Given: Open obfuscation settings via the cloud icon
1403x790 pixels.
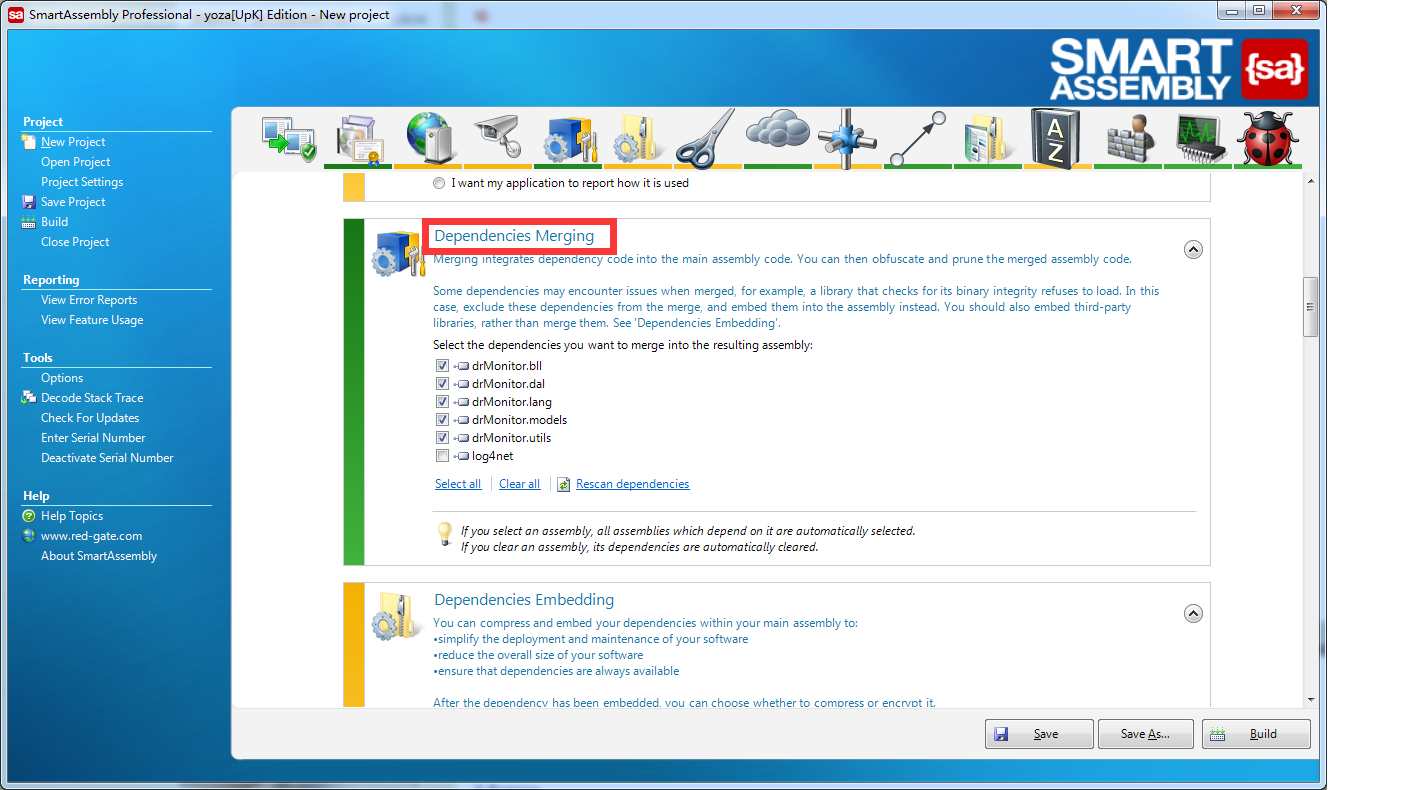Looking at the screenshot, I should click(778, 131).
